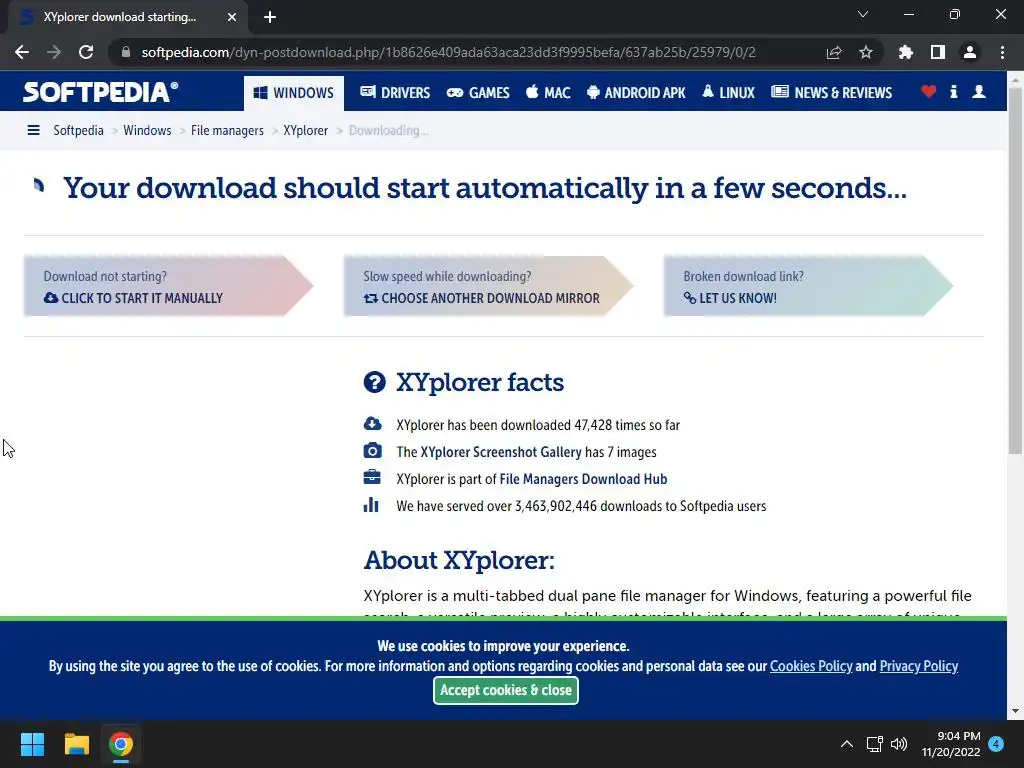The image size is (1024, 768).
Task: Click the About XYplorer heading
Action: [459, 560]
